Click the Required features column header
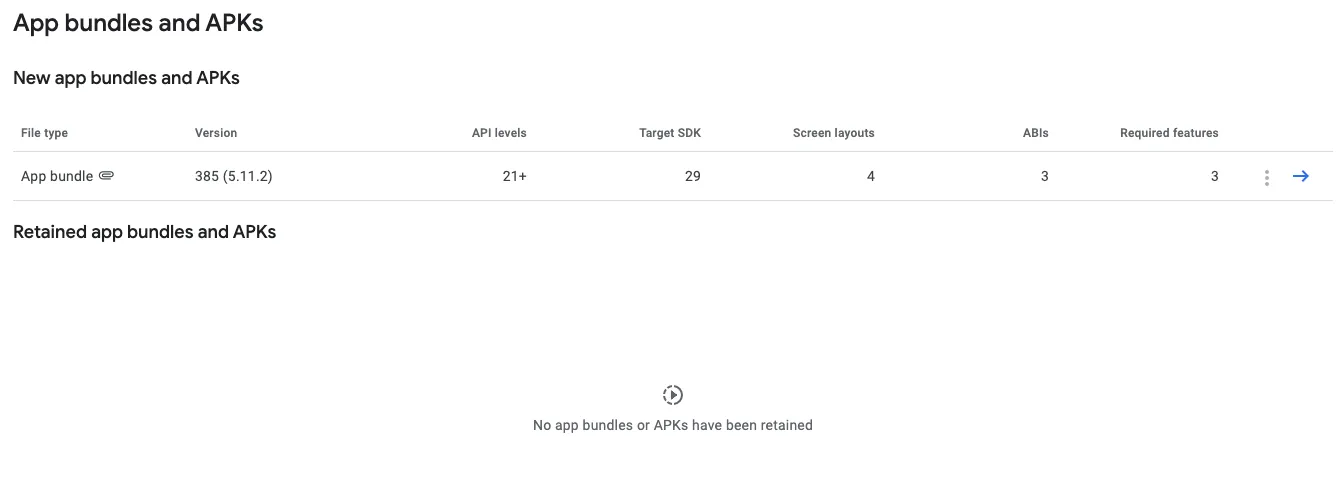 (1169, 133)
